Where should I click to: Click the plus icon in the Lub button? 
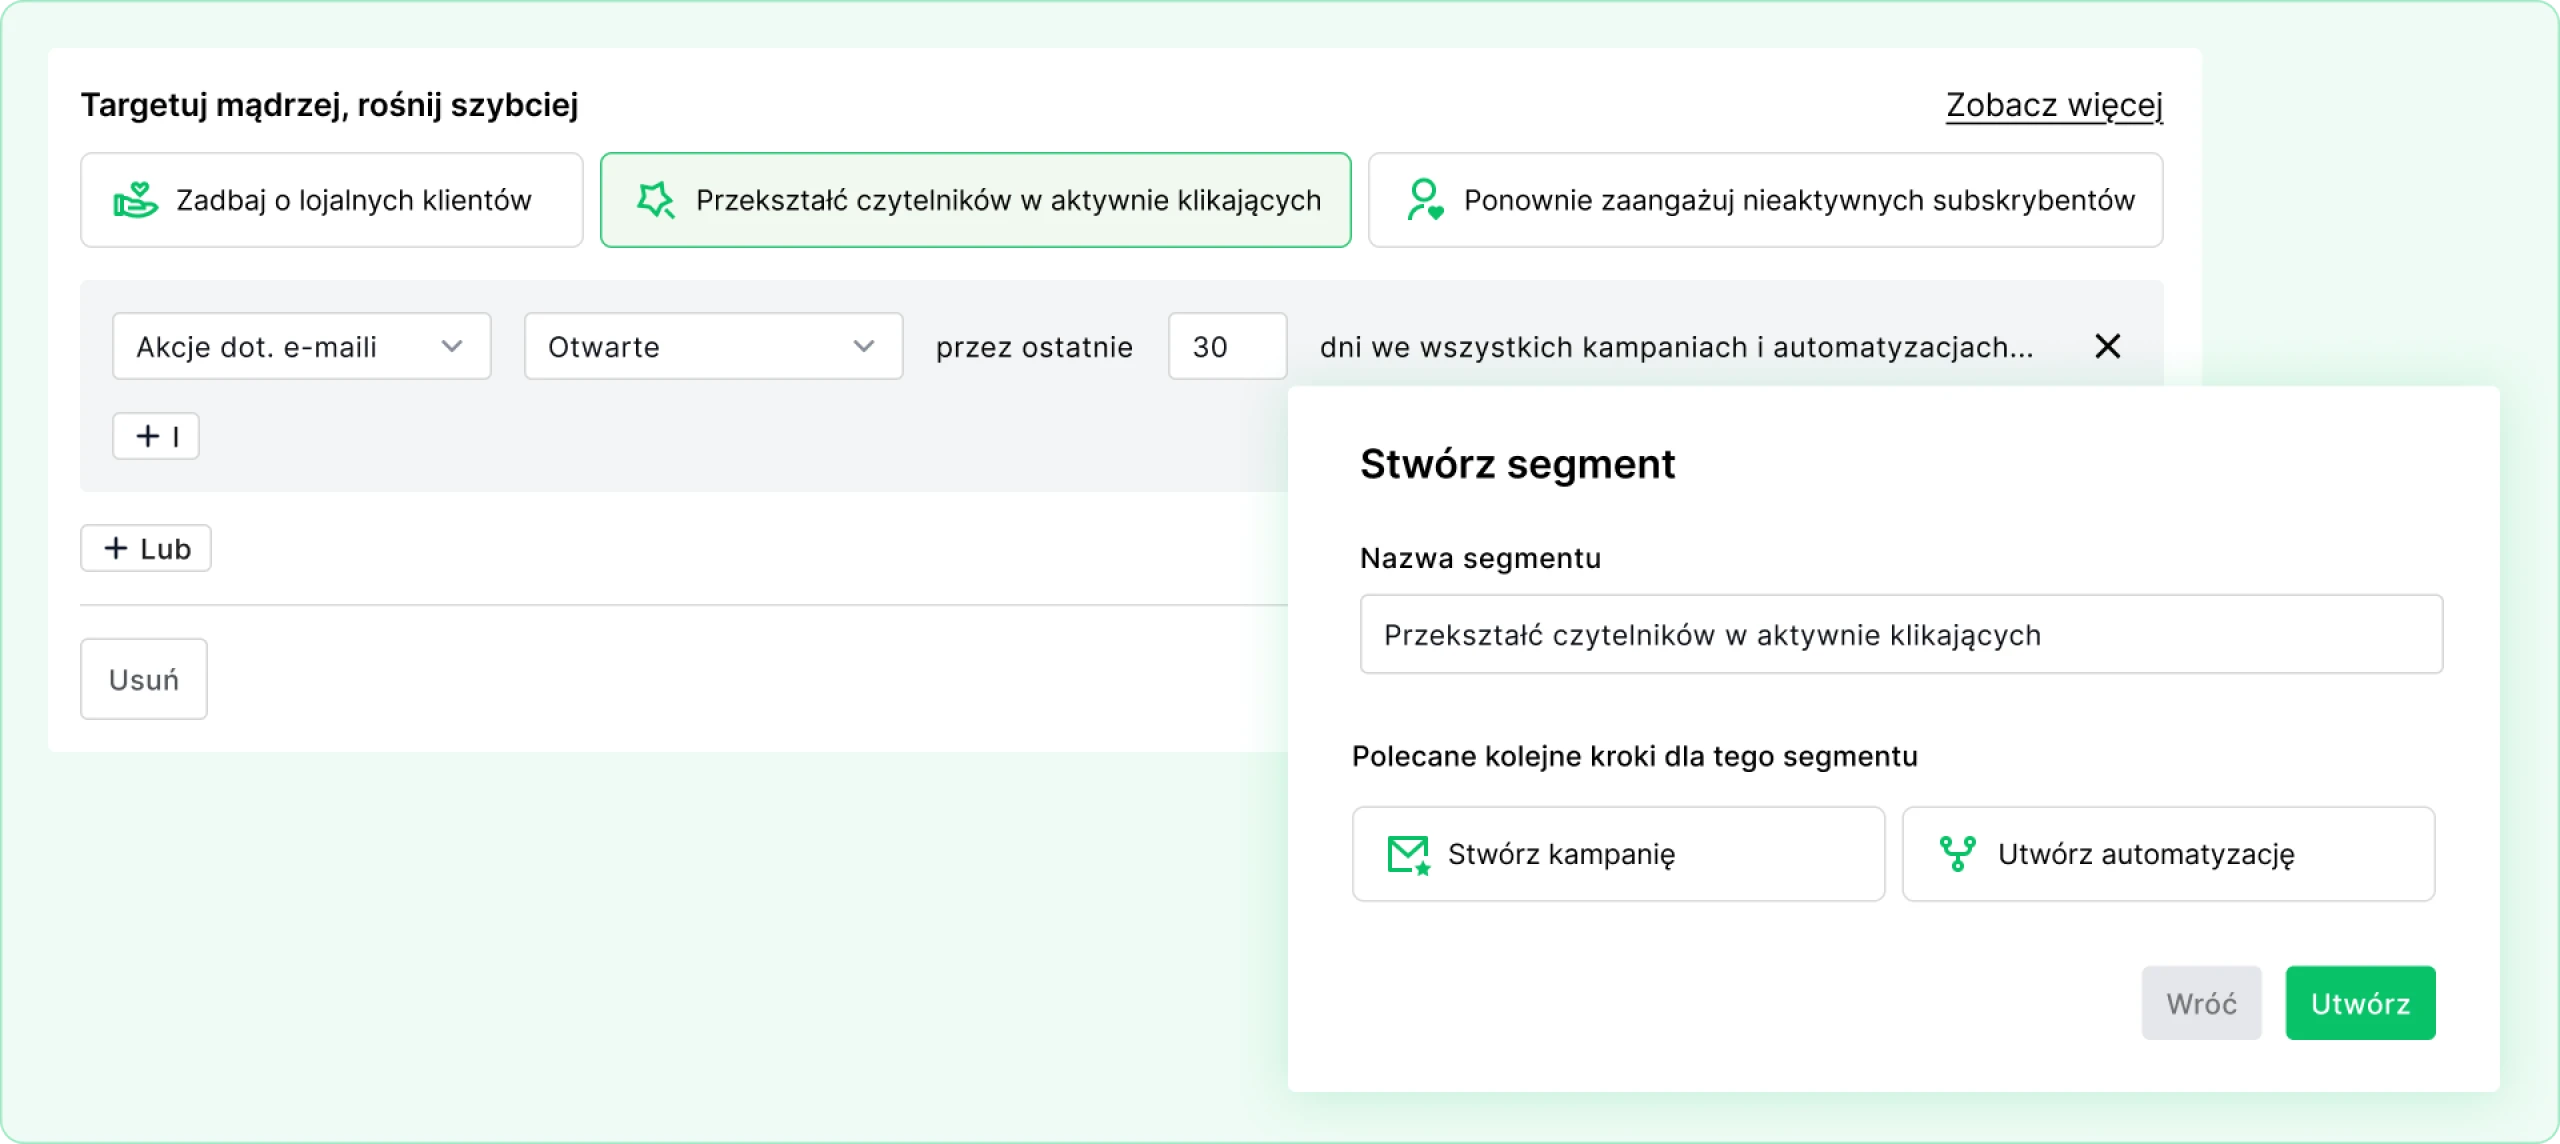116,548
